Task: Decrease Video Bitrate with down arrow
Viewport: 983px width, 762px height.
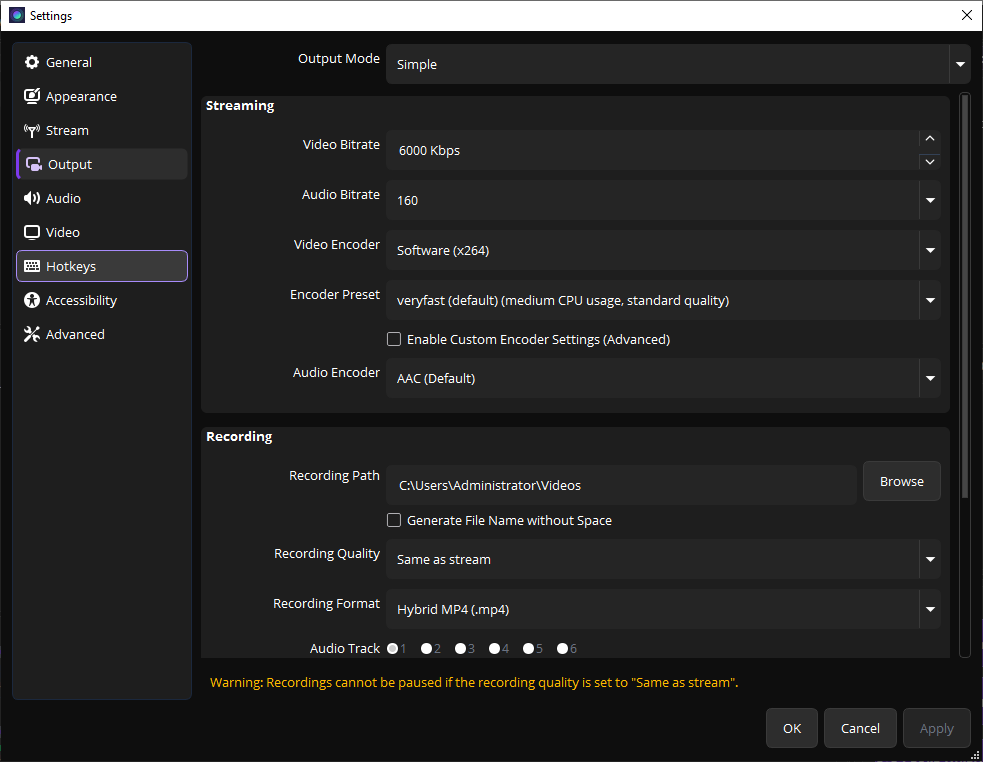Action: tap(930, 162)
